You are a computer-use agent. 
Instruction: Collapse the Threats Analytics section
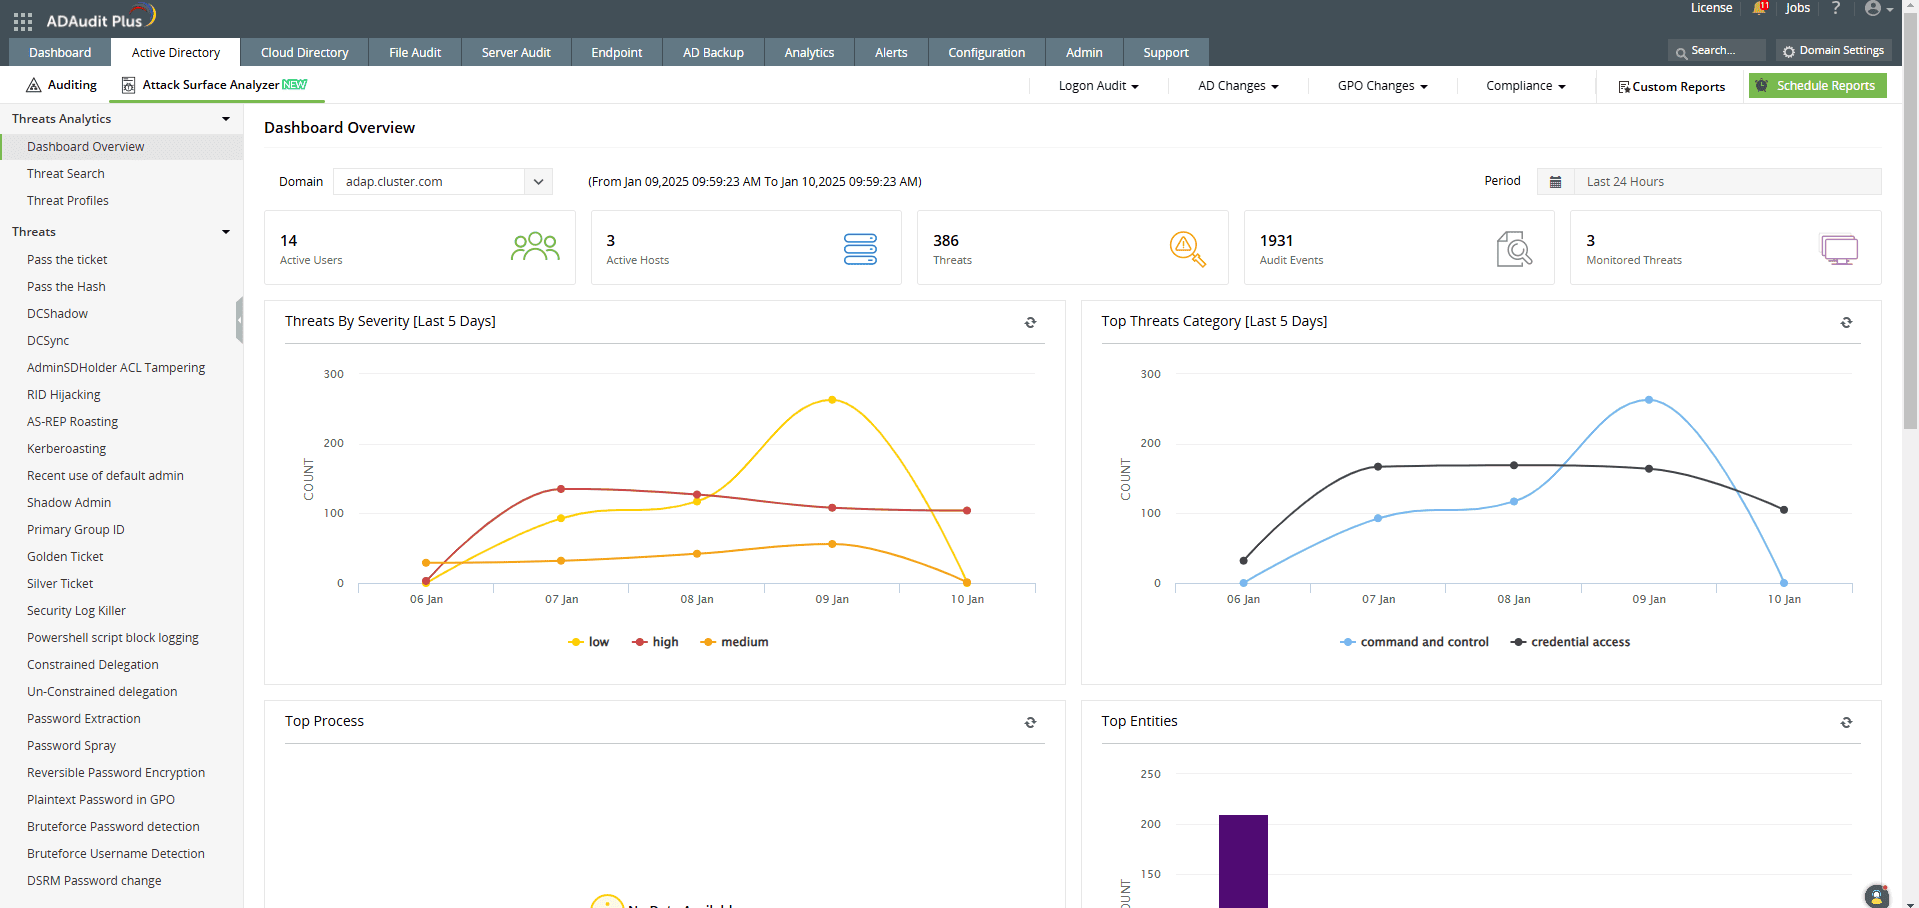pos(225,119)
